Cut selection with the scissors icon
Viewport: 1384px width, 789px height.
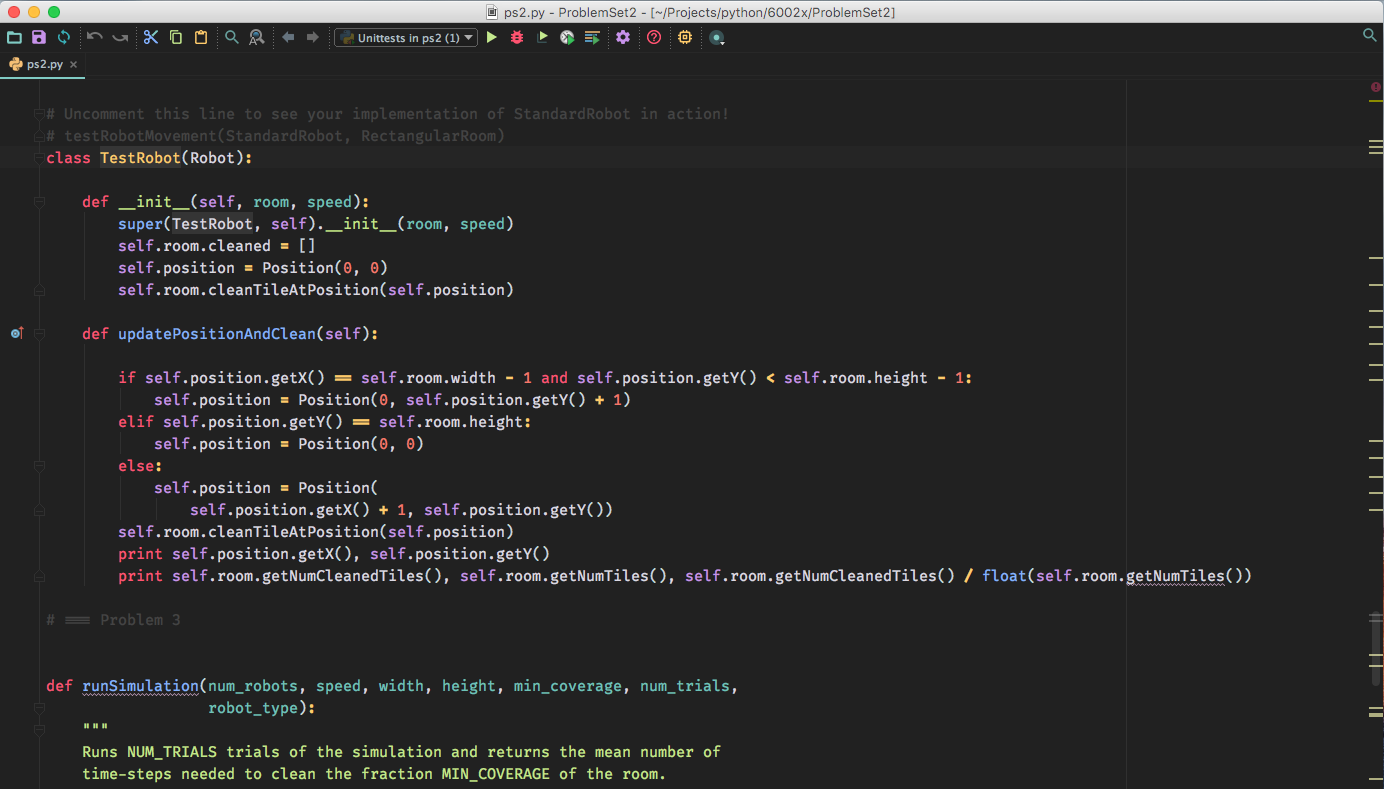click(x=151, y=37)
